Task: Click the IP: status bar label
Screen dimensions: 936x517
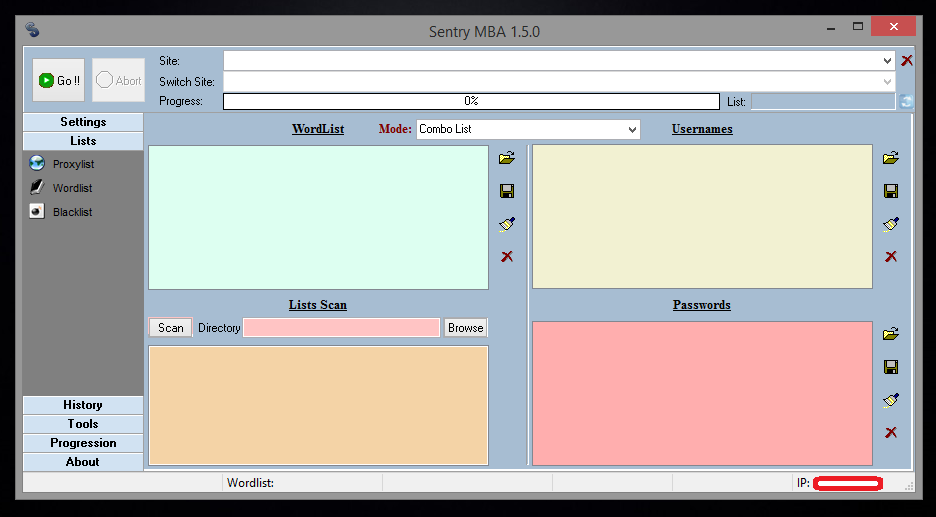Action: point(803,483)
